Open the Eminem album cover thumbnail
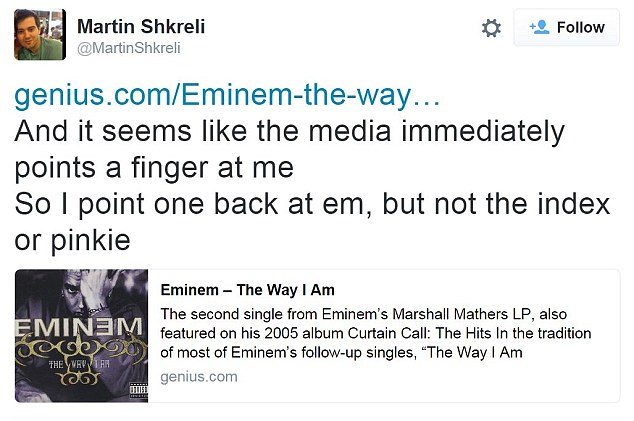Image resolution: width=634 pixels, height=421 pixels. tap(82, 336)
